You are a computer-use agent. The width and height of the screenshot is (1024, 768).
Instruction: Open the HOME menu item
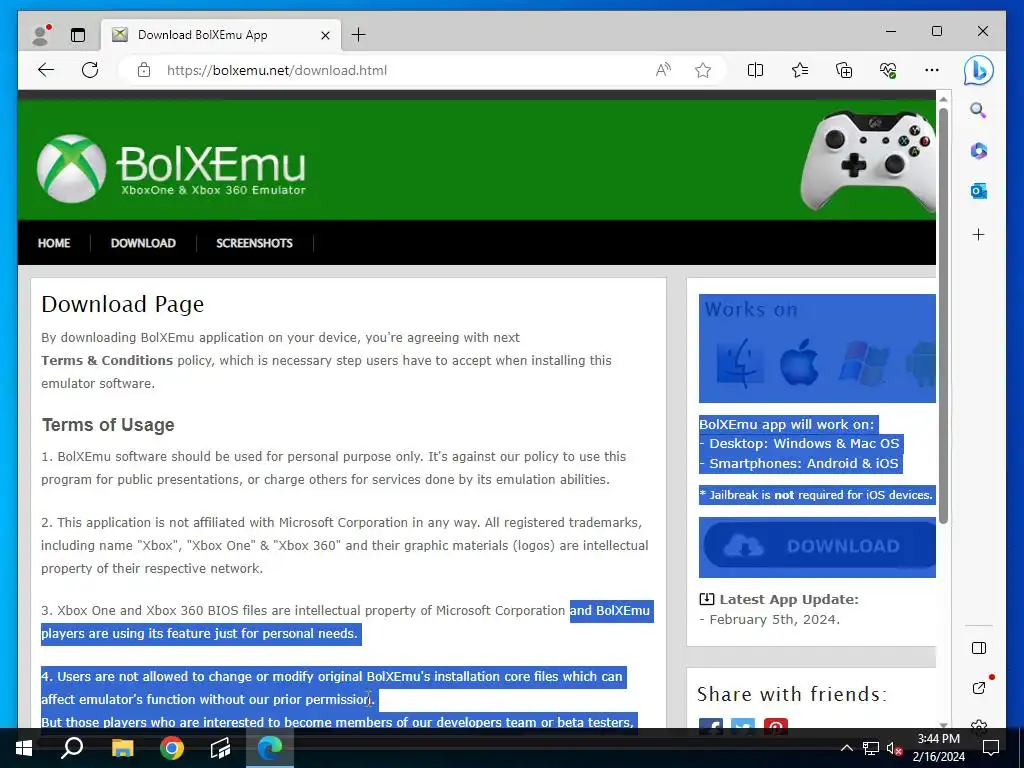54,243
